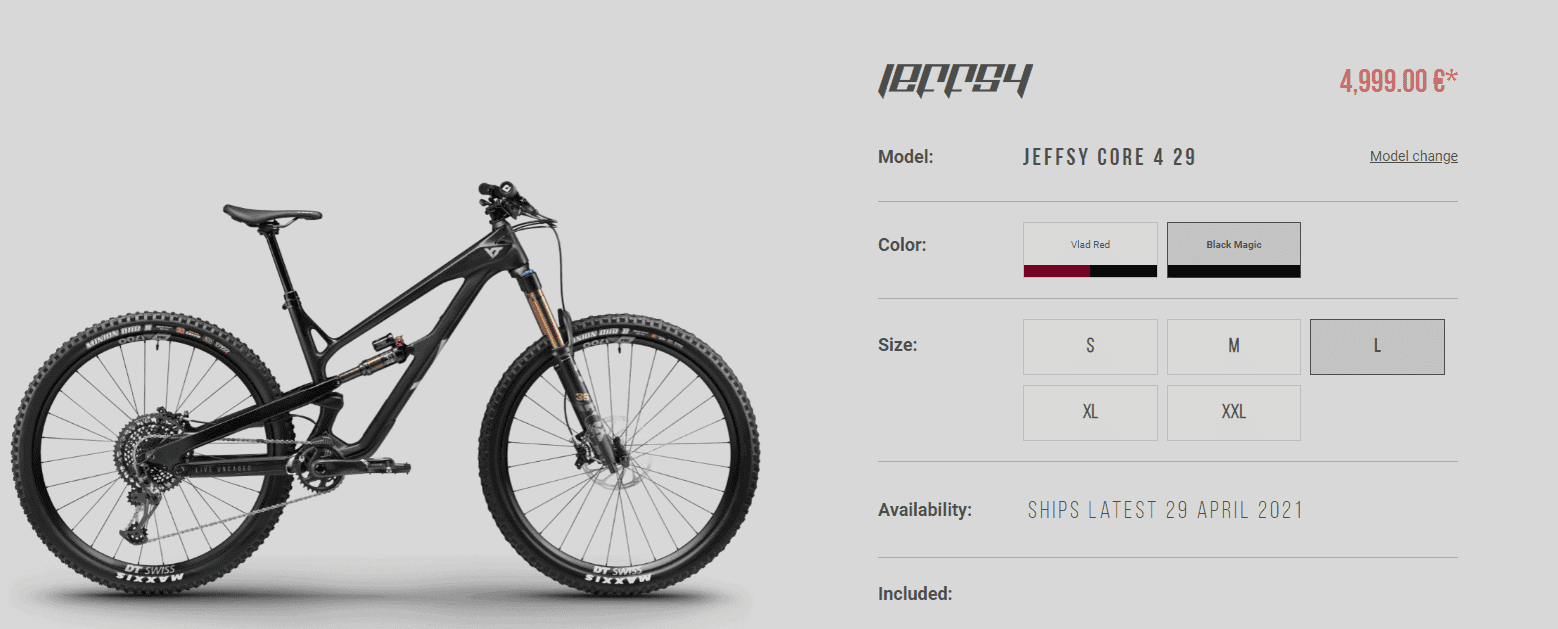Screen dimensions: 1558x629
Task: Choose the Vlad Red color option
Action: [1090, 250]
